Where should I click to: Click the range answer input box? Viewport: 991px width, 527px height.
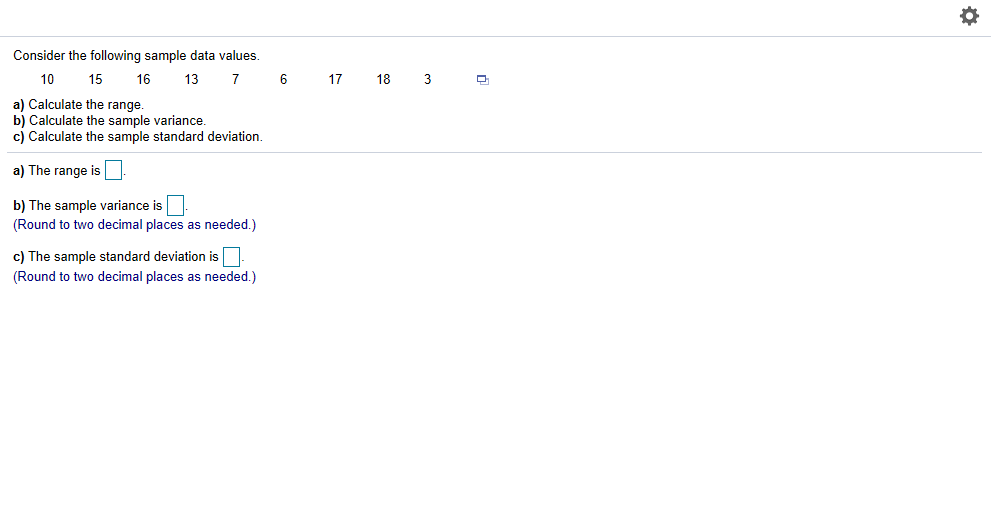point(113,170)
